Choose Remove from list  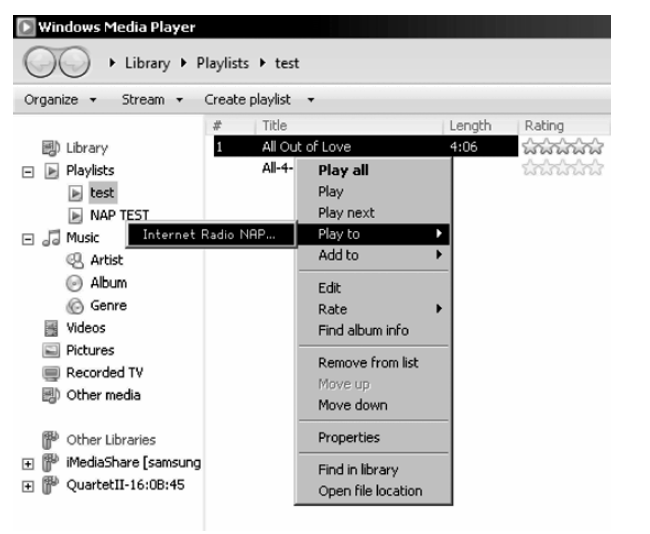[x=373, y=363]
